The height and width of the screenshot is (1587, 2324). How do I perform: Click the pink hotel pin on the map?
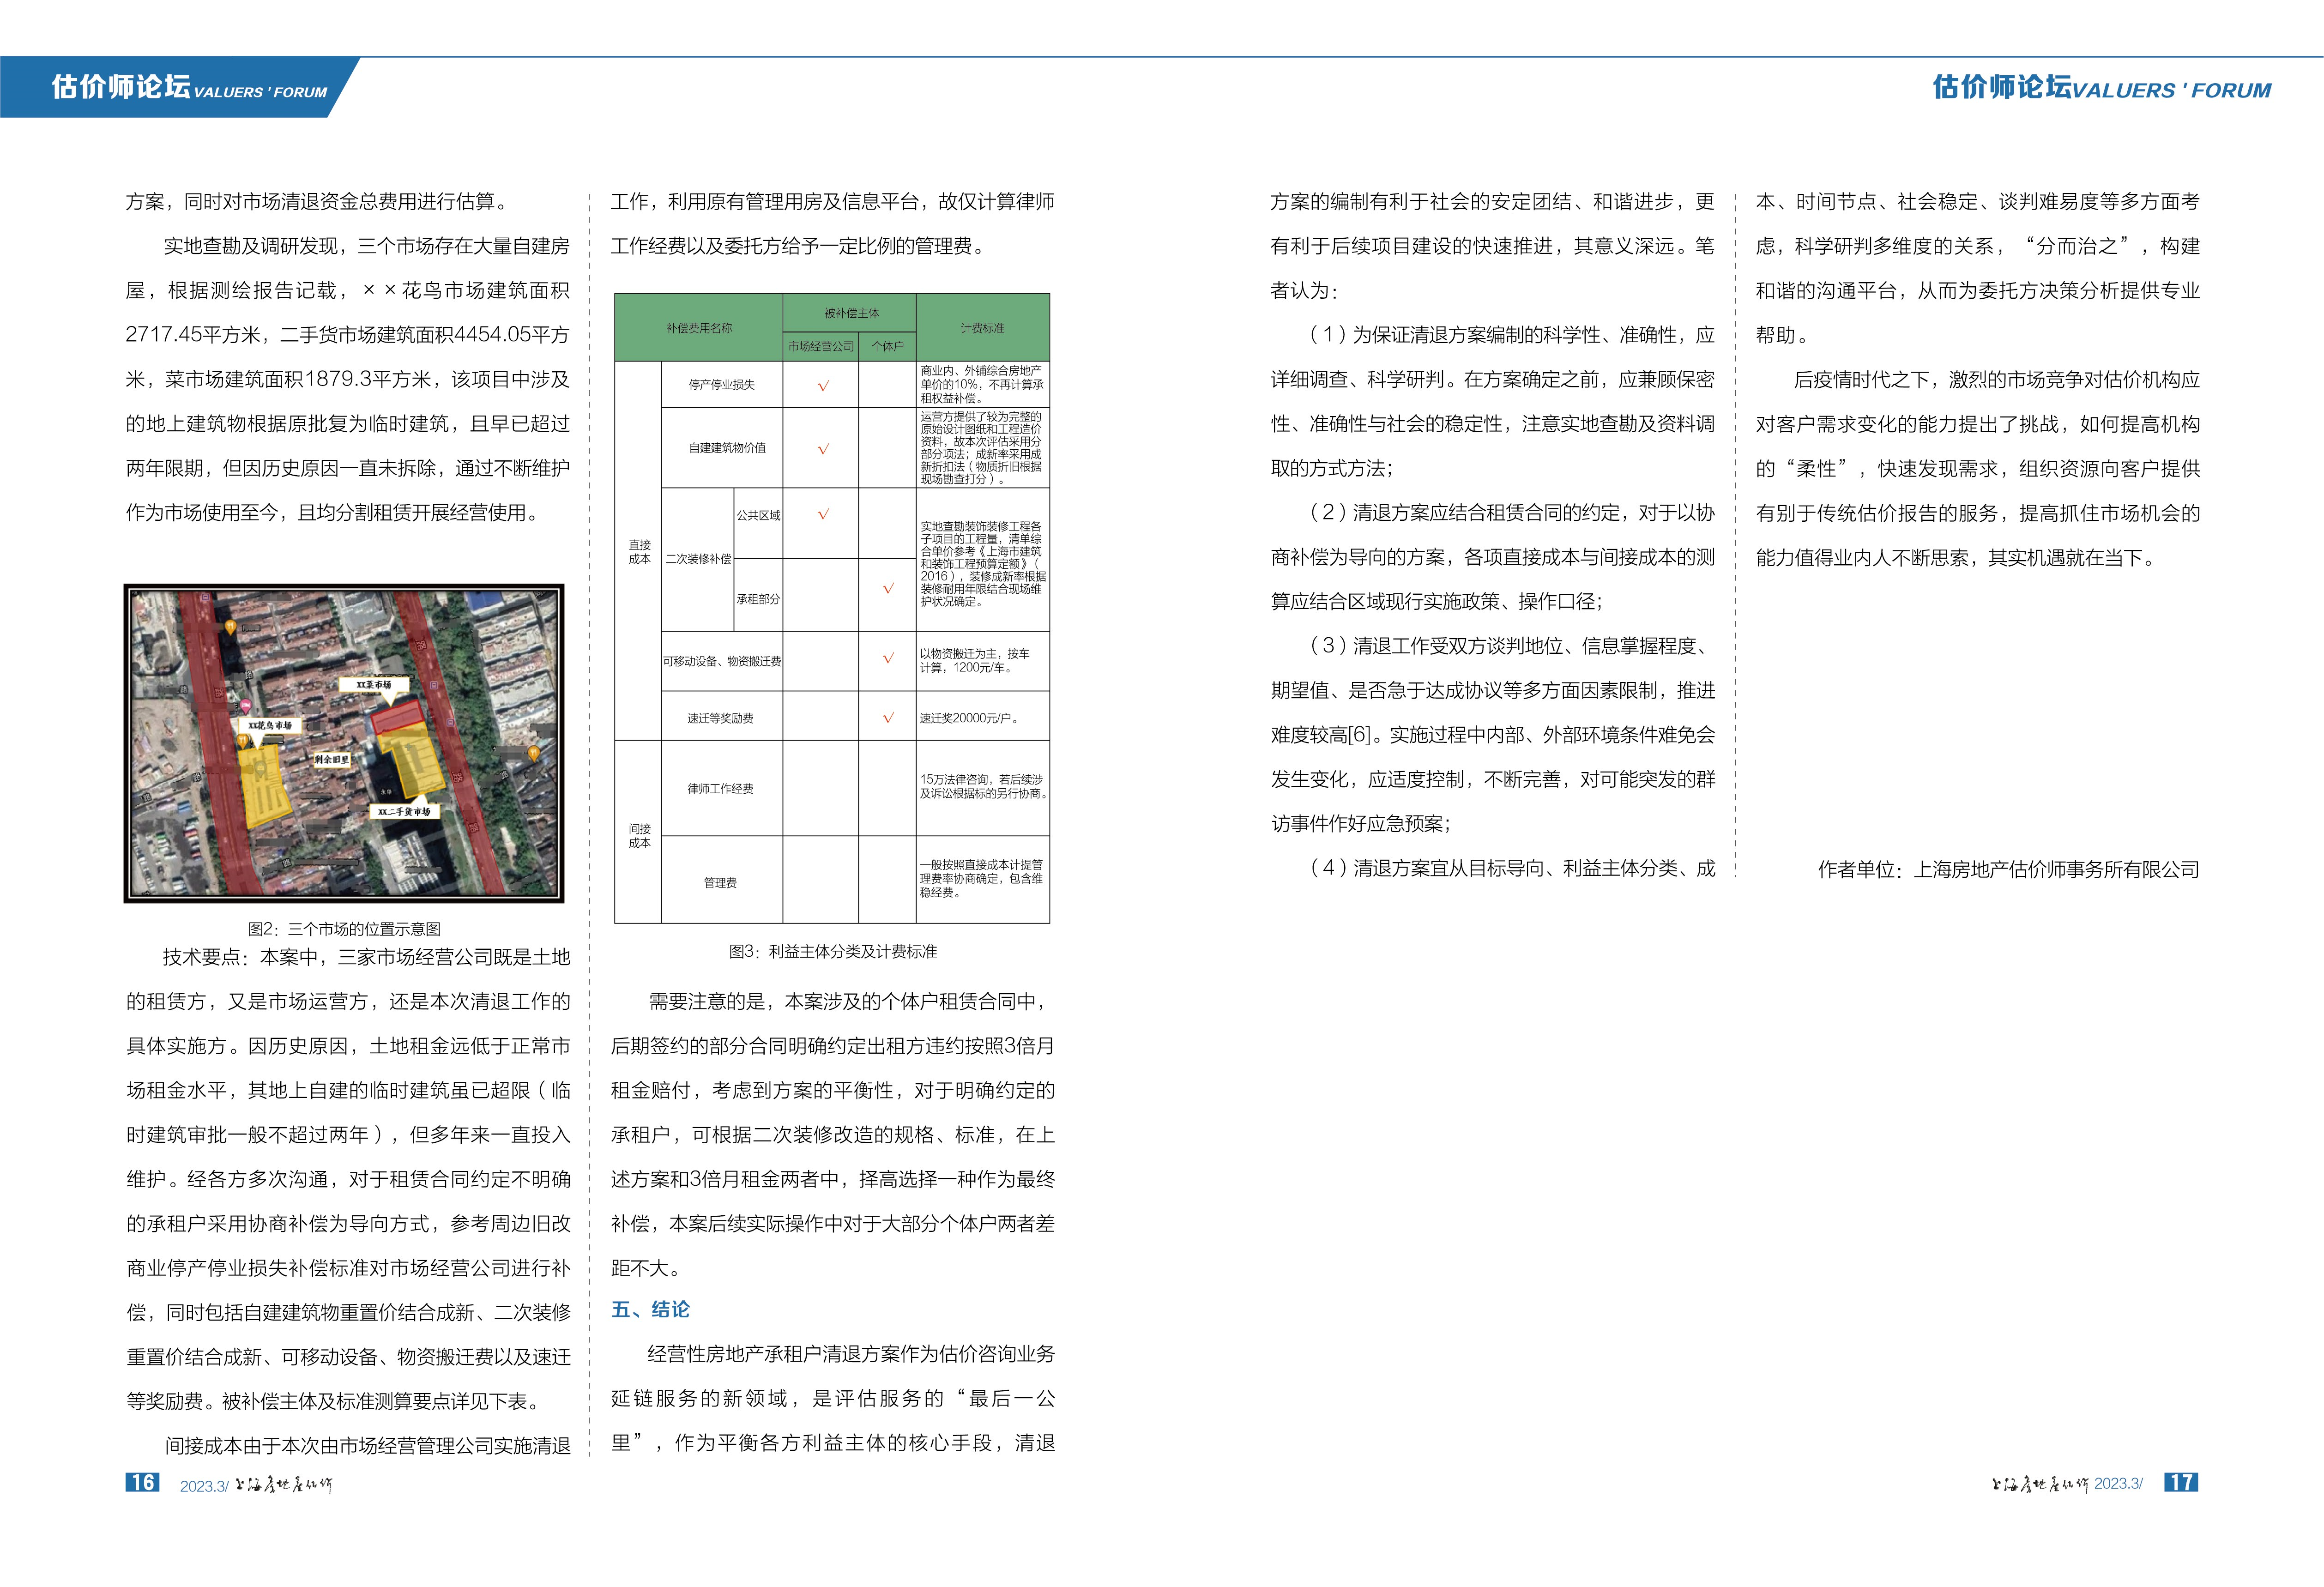coord(245,706)
